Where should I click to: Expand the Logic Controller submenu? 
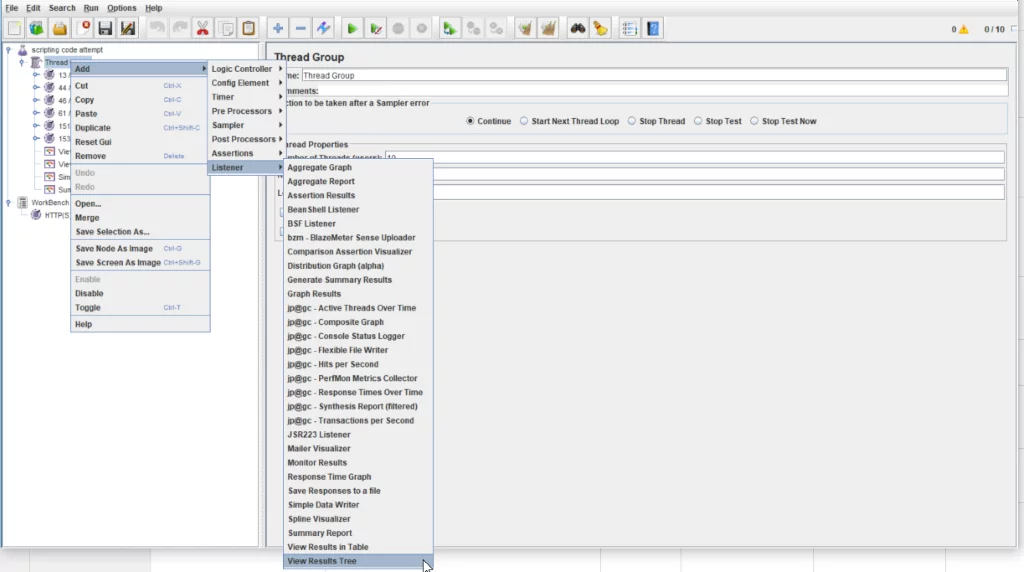pos(246,69)
